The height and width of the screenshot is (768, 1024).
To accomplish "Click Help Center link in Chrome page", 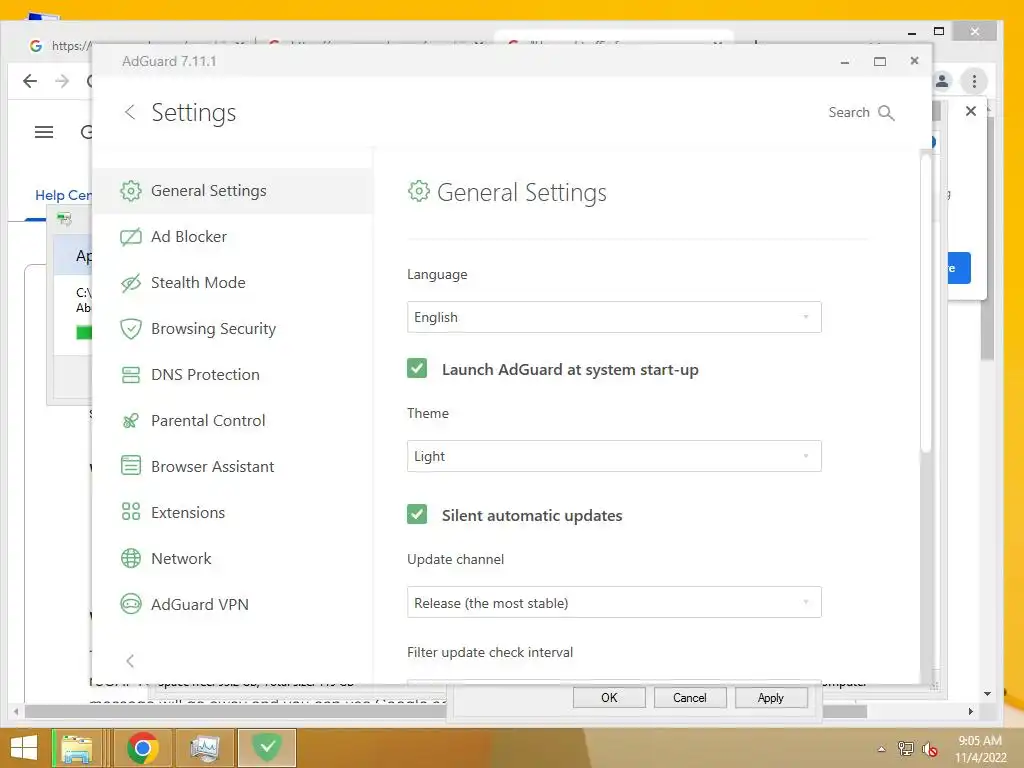I will point(63,195).
